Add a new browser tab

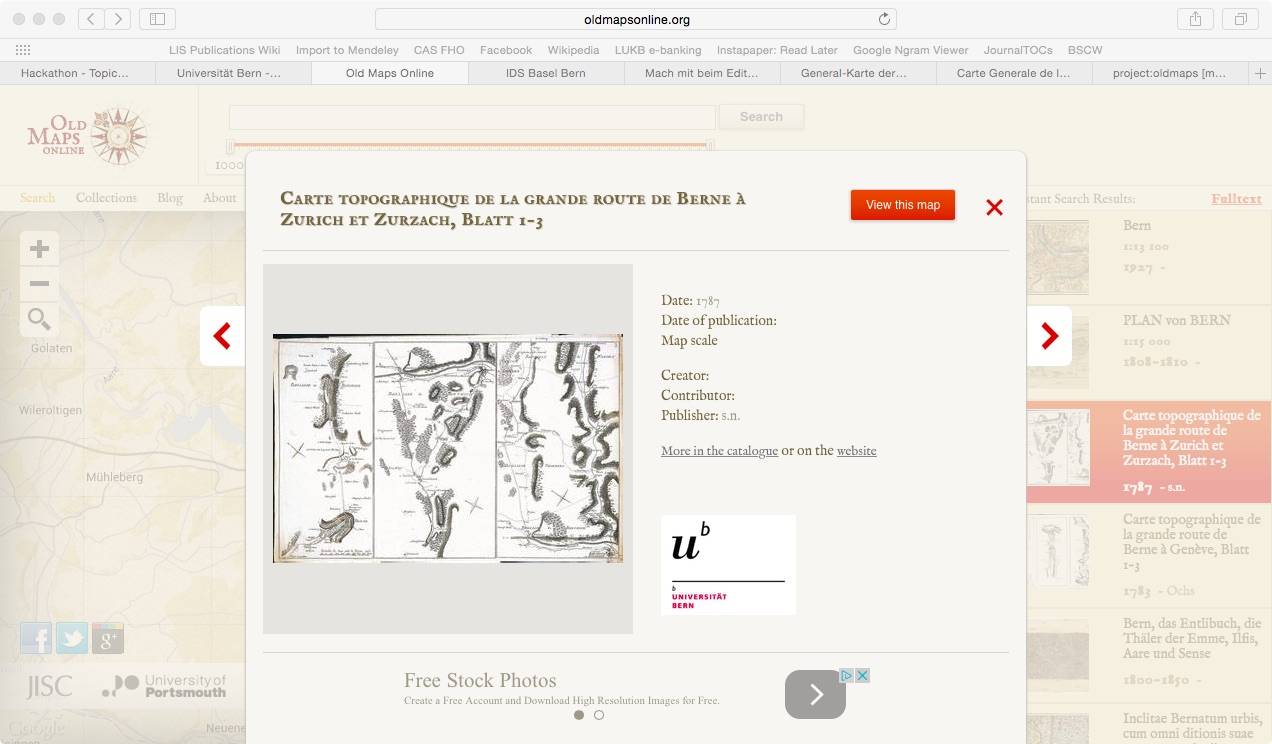1260,73
